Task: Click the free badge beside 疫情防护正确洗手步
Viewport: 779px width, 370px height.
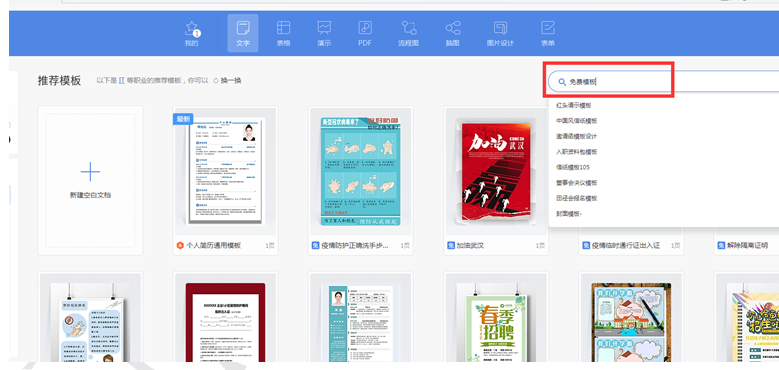Action: pos(315,245)
